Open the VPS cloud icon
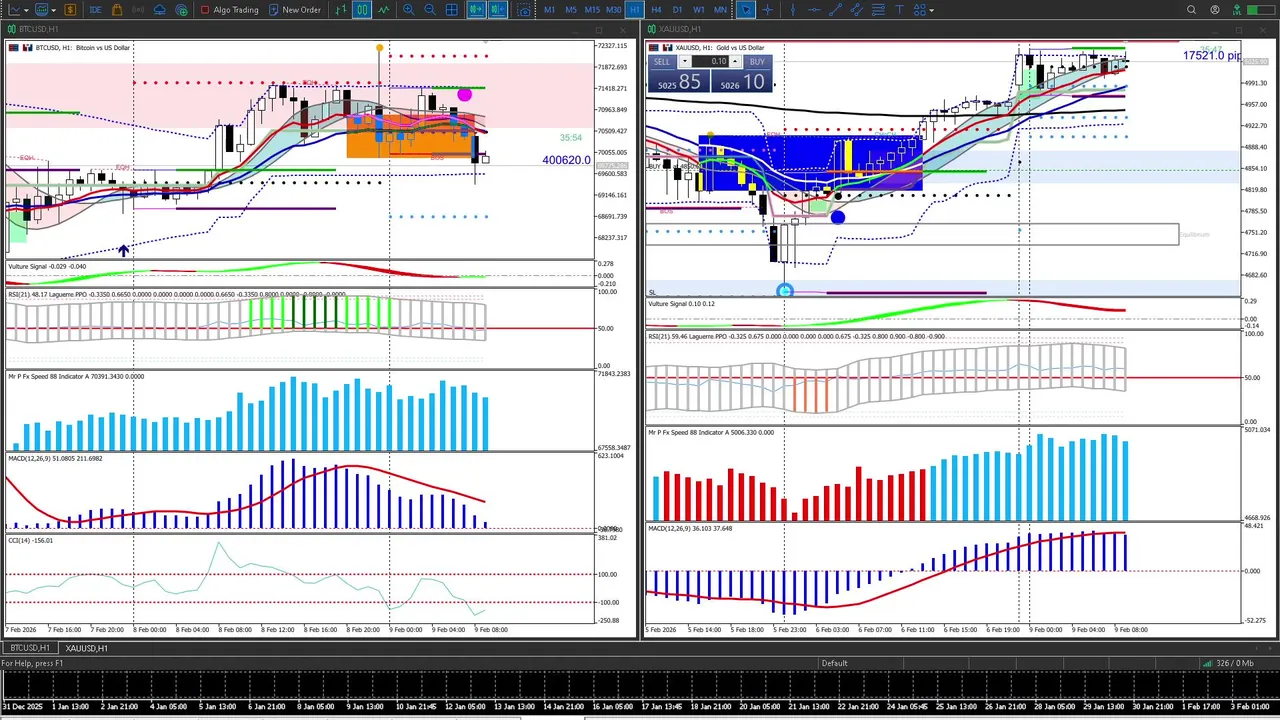Image resolution: width=1280 pixels, height=720 pixels. [x=160, y=10]
